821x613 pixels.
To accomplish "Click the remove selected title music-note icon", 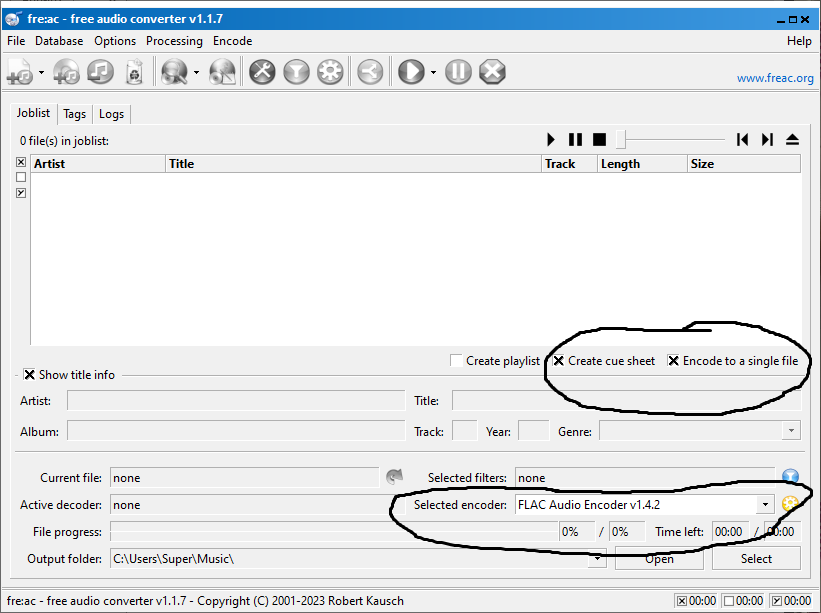I will tap(101, 72).
